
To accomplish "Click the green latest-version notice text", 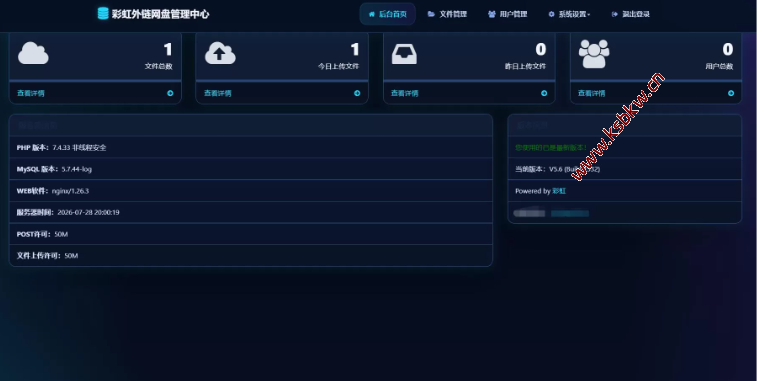I will 551,147.
